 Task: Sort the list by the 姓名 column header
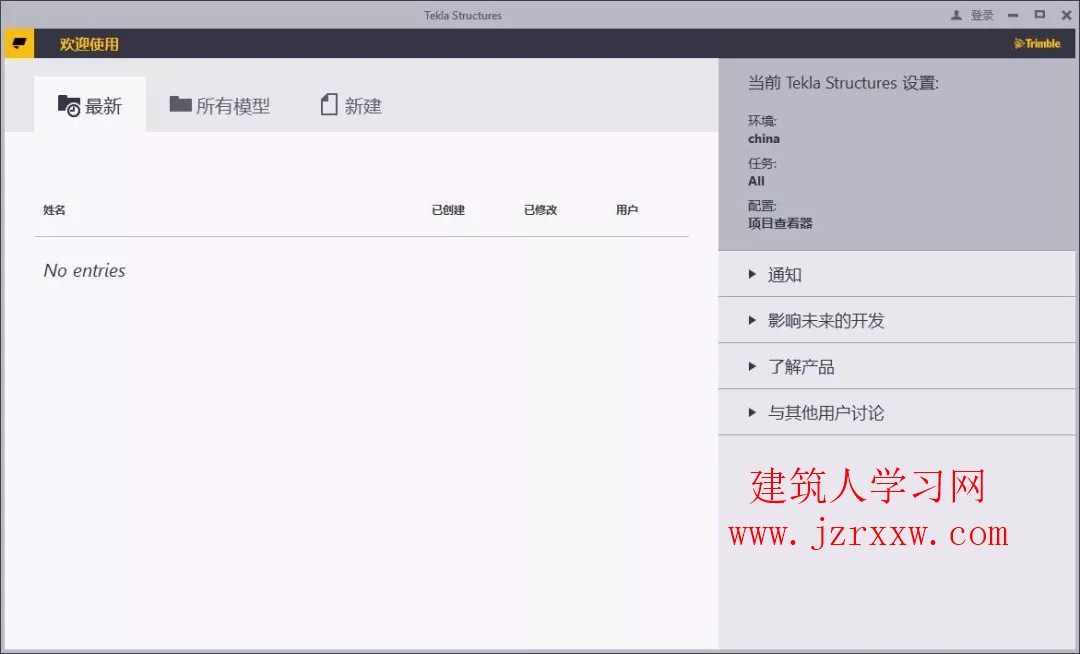pos(54,210)
